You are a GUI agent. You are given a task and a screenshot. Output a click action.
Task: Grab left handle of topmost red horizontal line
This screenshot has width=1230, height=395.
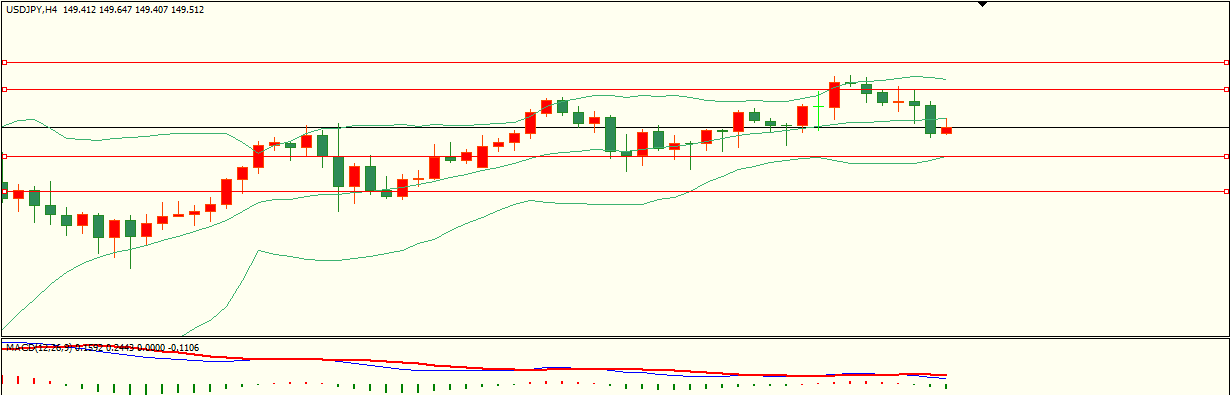click(4, 62)
